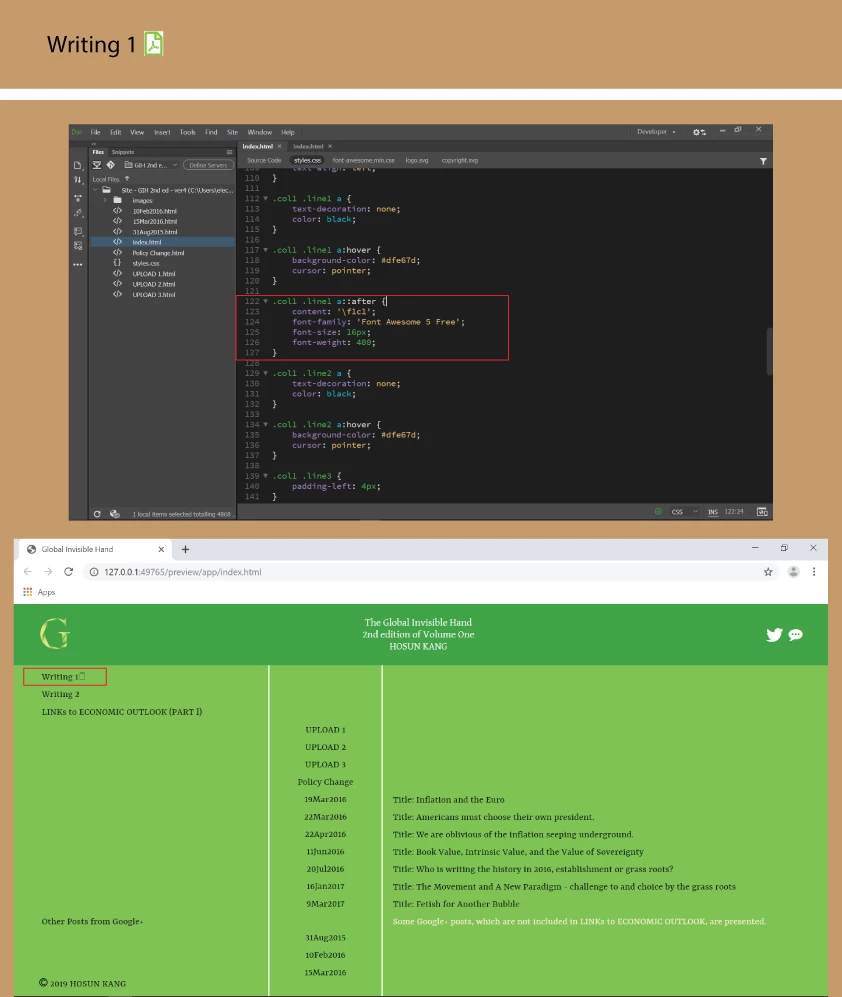The height and width of the screenshot is (997, 842).
Task: Collapse code block at line 122
Action: click(266, 301)
